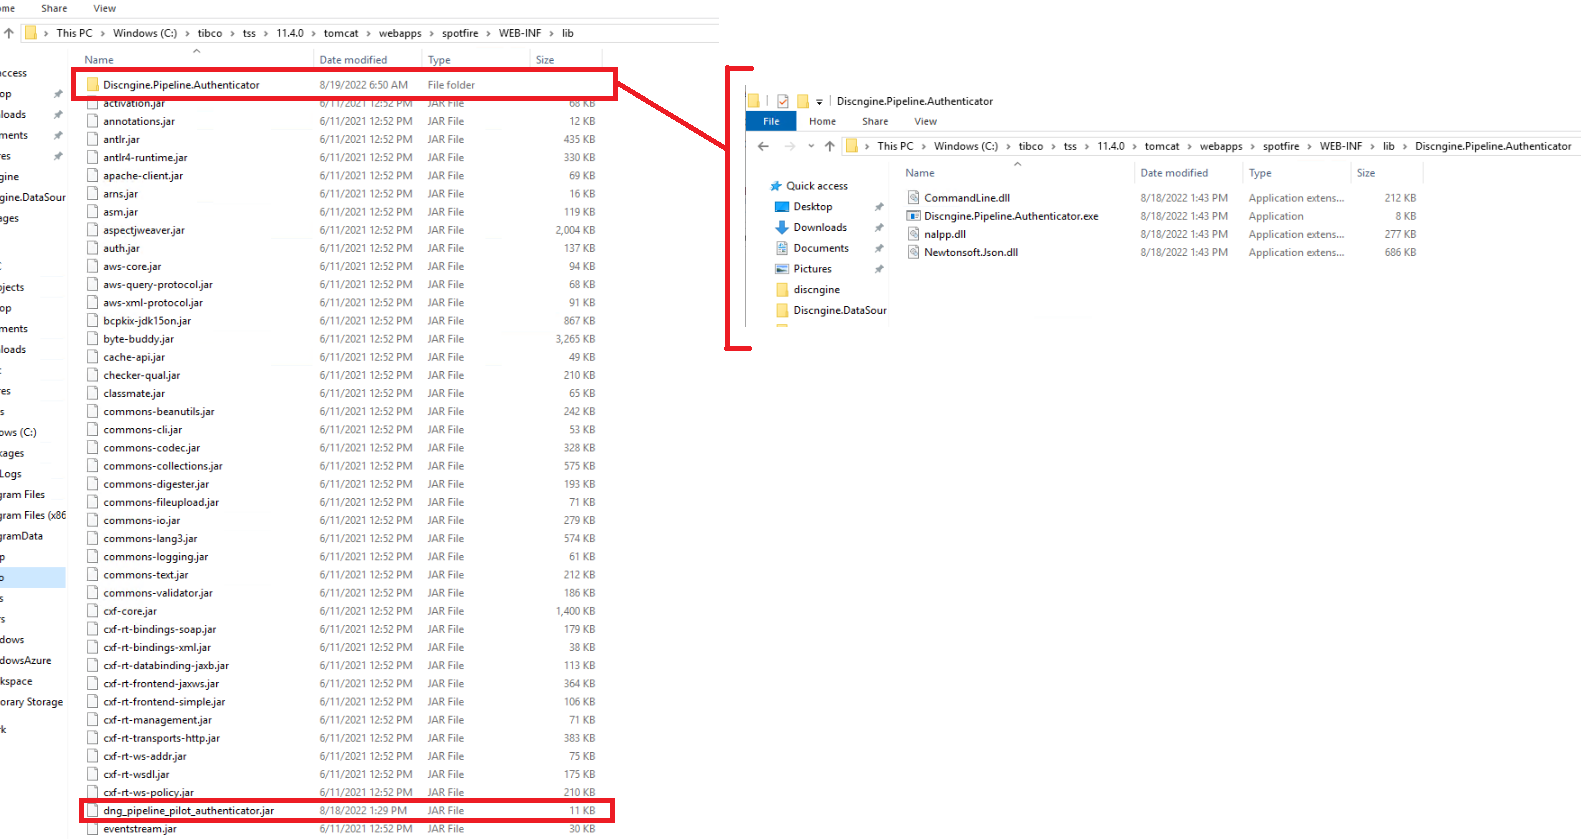Viewport: 1581px width, 839px height.
Task: Click the pin icon beside Downloads in the right window
Action: pos(879,228)
